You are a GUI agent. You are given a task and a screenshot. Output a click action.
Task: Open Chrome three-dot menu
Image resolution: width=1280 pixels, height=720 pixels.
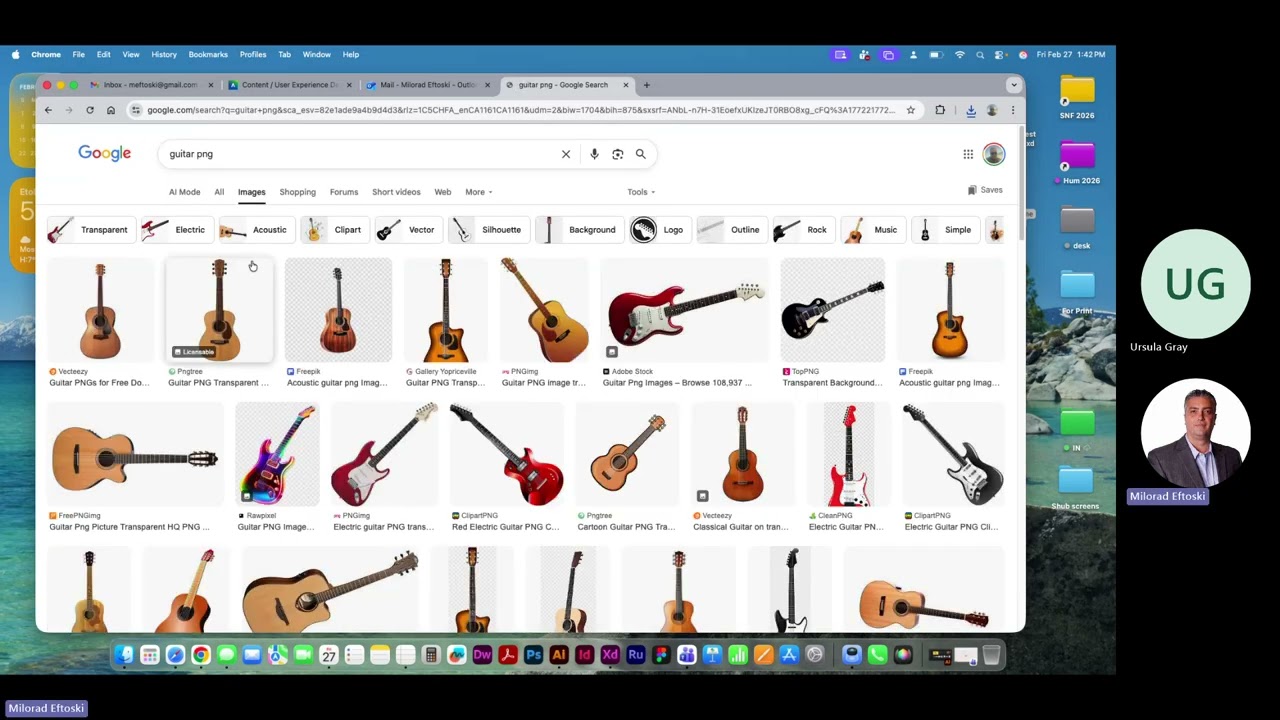point(1013,110)
